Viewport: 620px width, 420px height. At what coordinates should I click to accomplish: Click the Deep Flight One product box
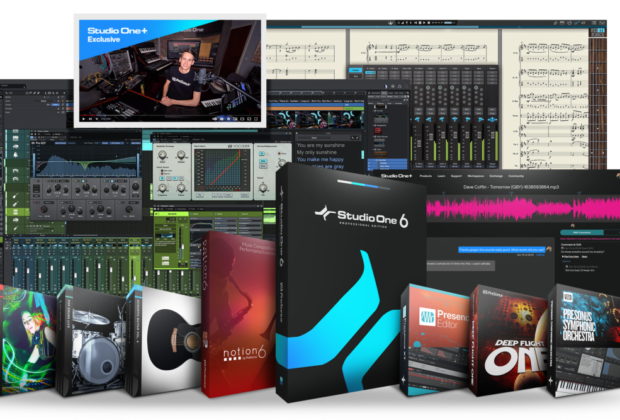click(509, 340)
